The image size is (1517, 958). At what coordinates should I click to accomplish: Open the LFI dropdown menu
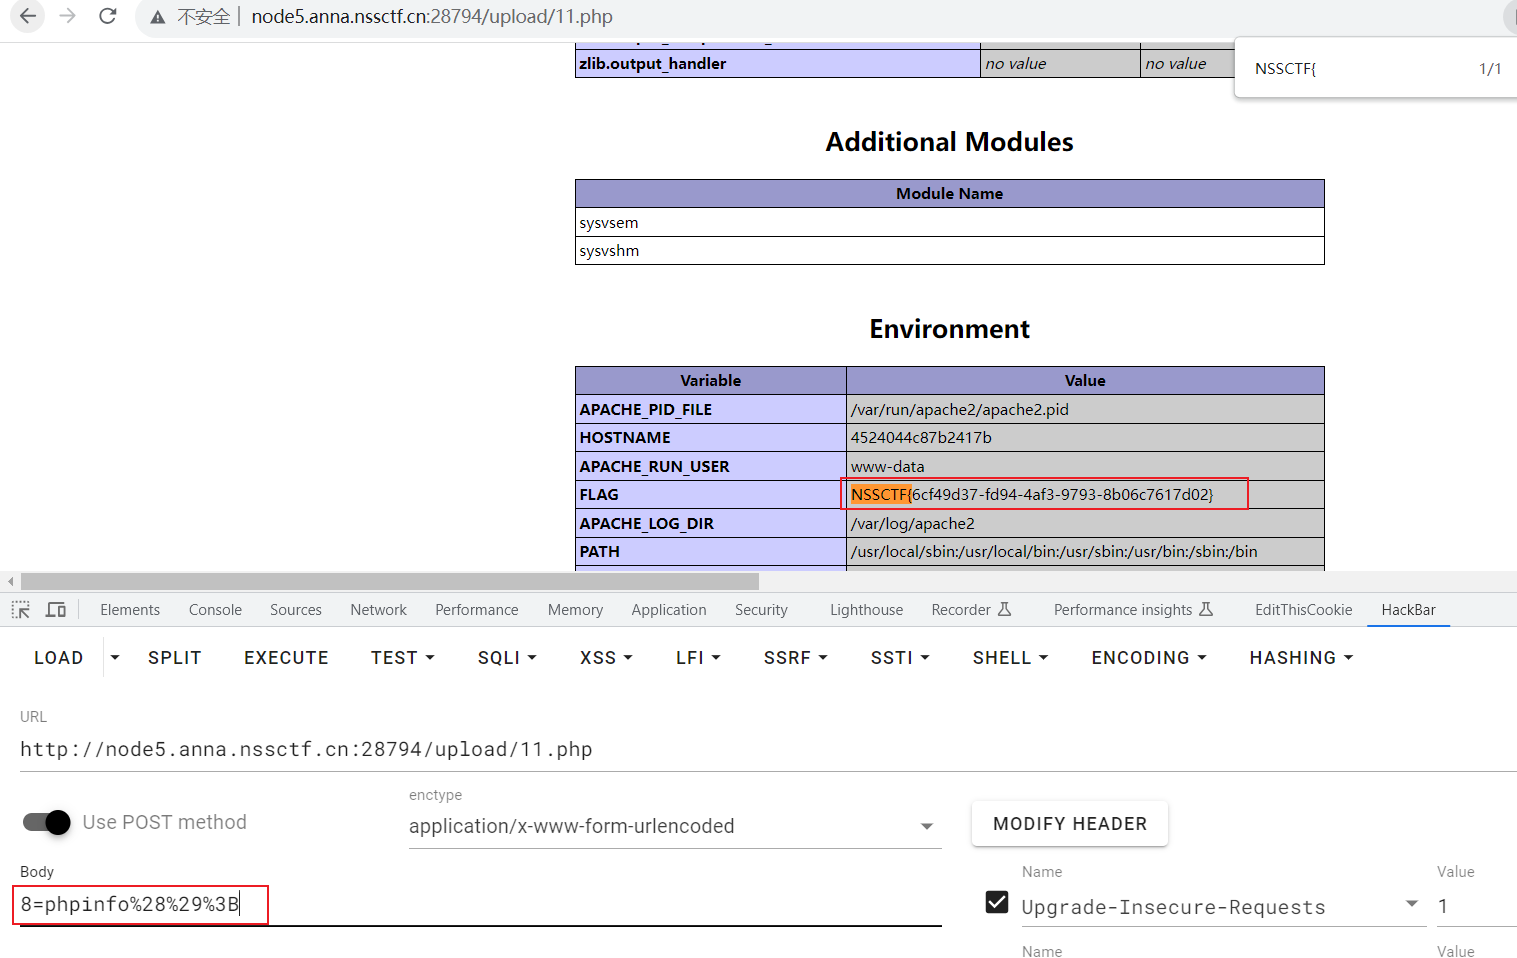pyautogui.click(x=698, y=658)
